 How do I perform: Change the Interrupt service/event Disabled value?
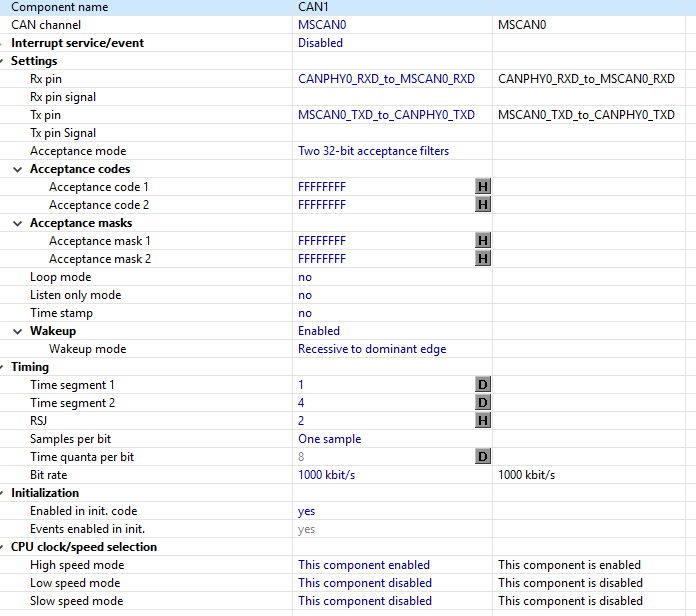[x=320, y=43]
